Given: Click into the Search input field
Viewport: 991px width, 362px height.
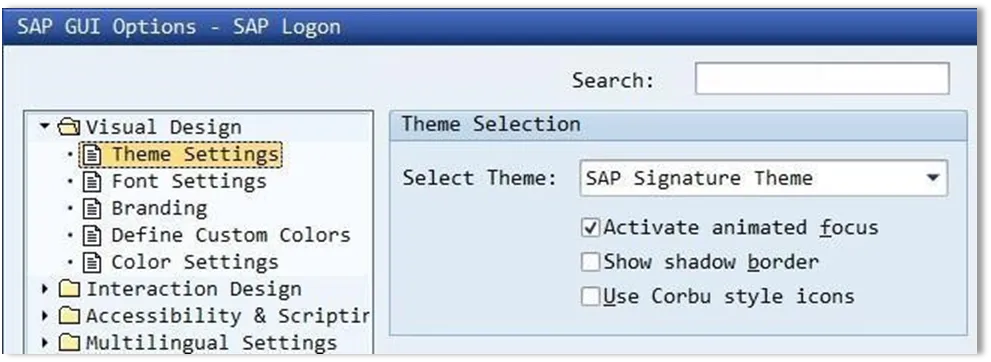Looking at the screenshot, I should [x=822, y=79].
